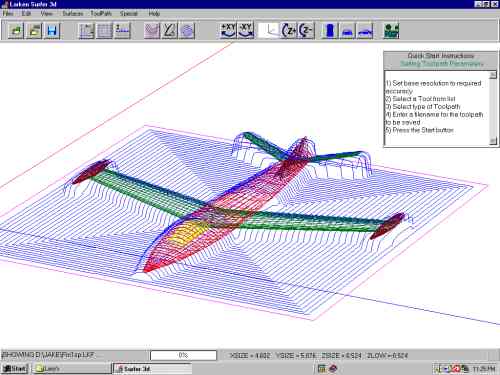Open the Surface menu
This screenshot has width=500, height=375.
[x=73, y=14]
